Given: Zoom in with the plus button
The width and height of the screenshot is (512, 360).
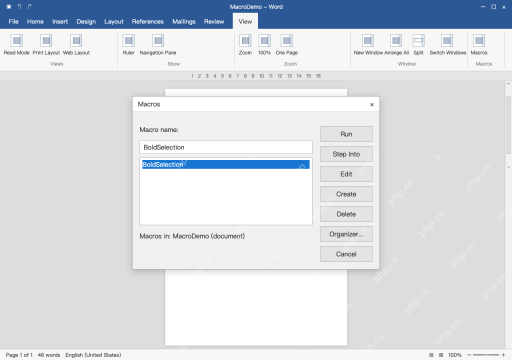Looking at the screenshot, I should pos(503,355).
